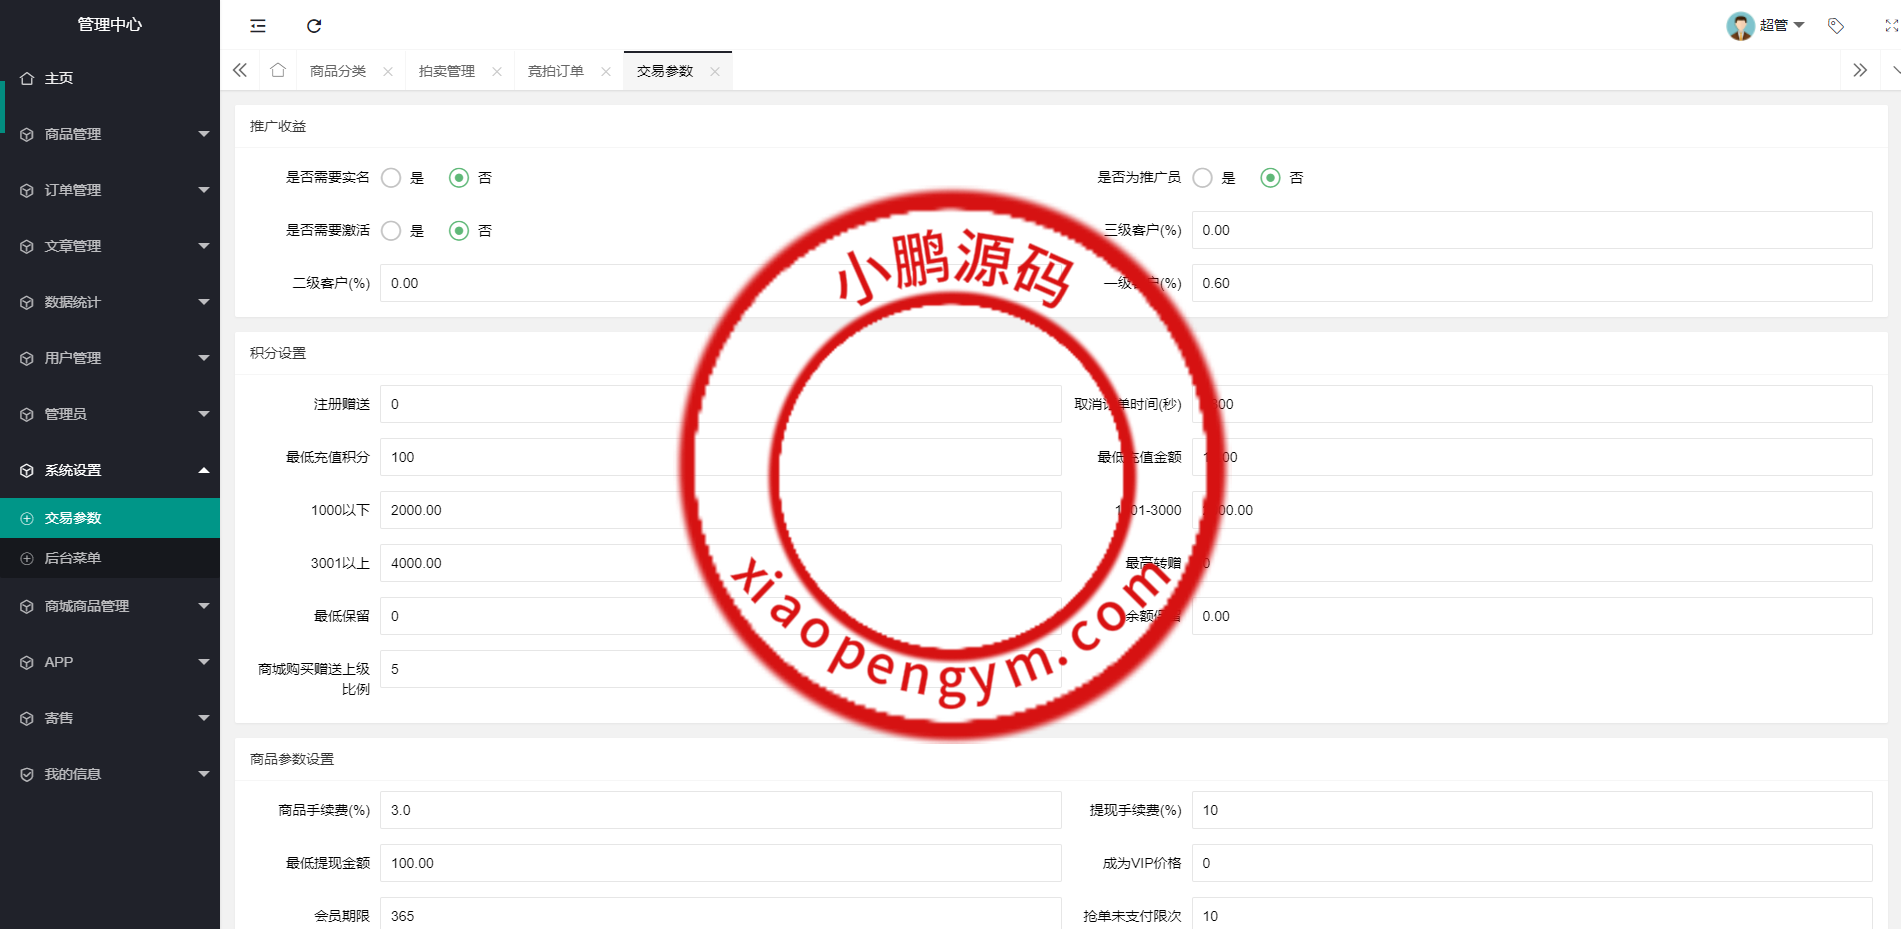
Task: Click the 寄售 cube icon
Action: (27, 718)
